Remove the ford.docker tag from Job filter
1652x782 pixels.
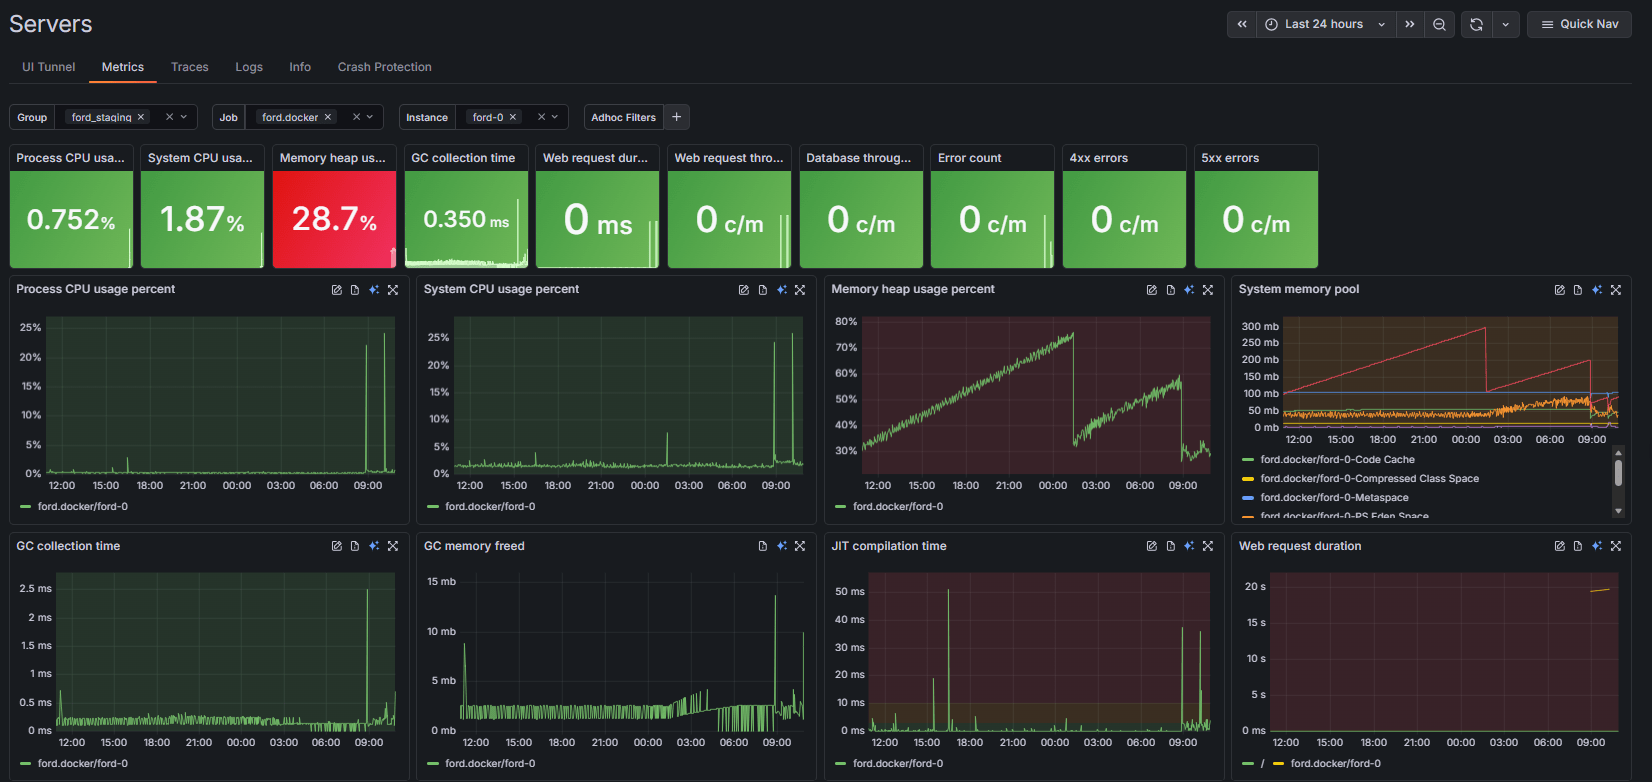(x=327, y=117)
